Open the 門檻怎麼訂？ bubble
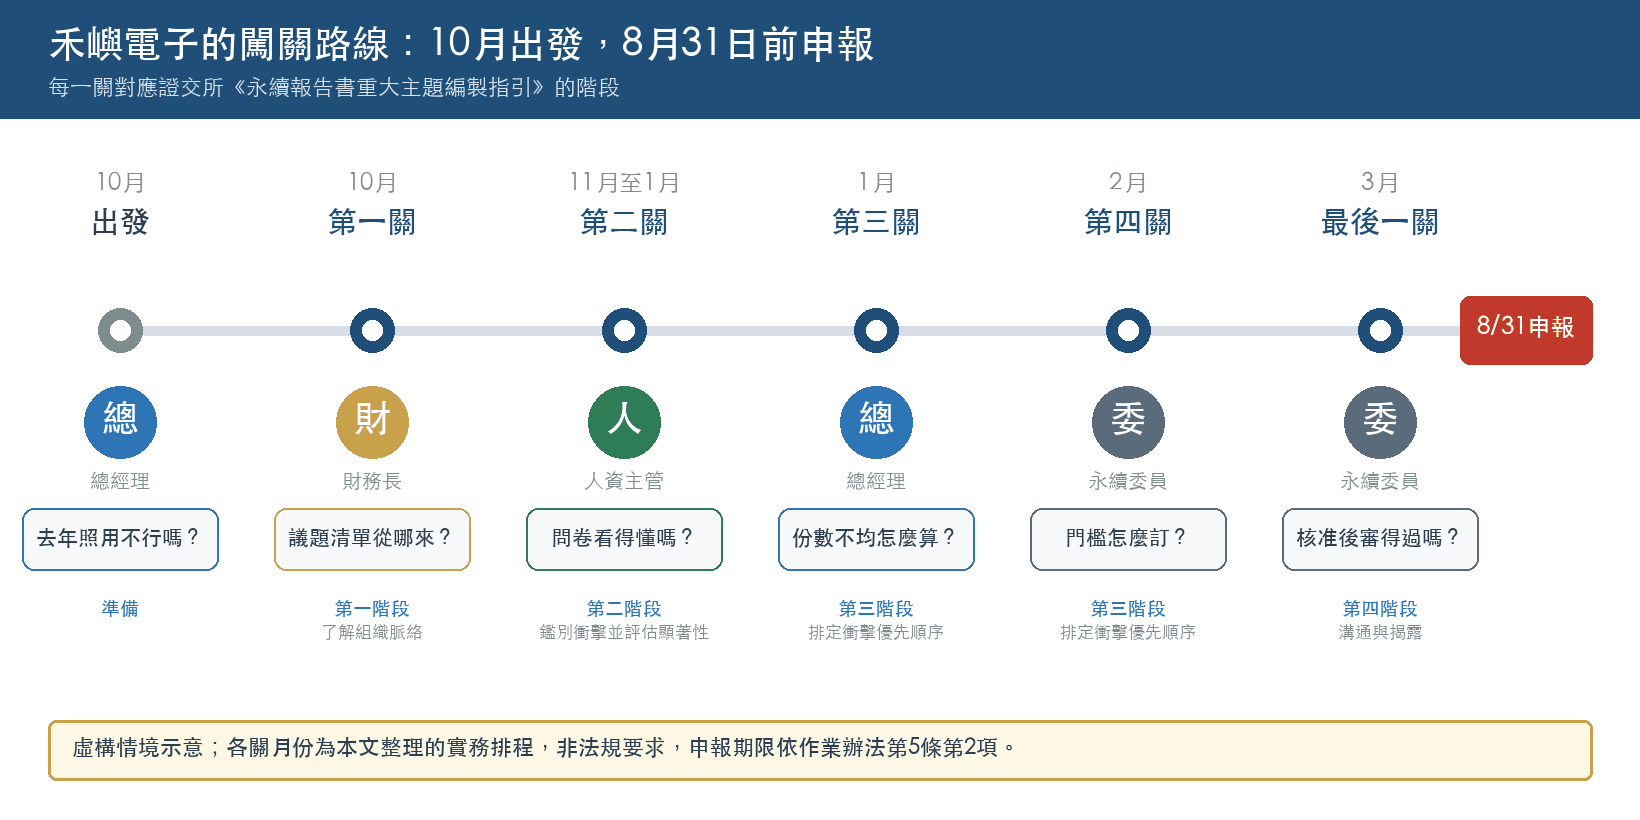 pyautogui.click(x=1128, y=539)
